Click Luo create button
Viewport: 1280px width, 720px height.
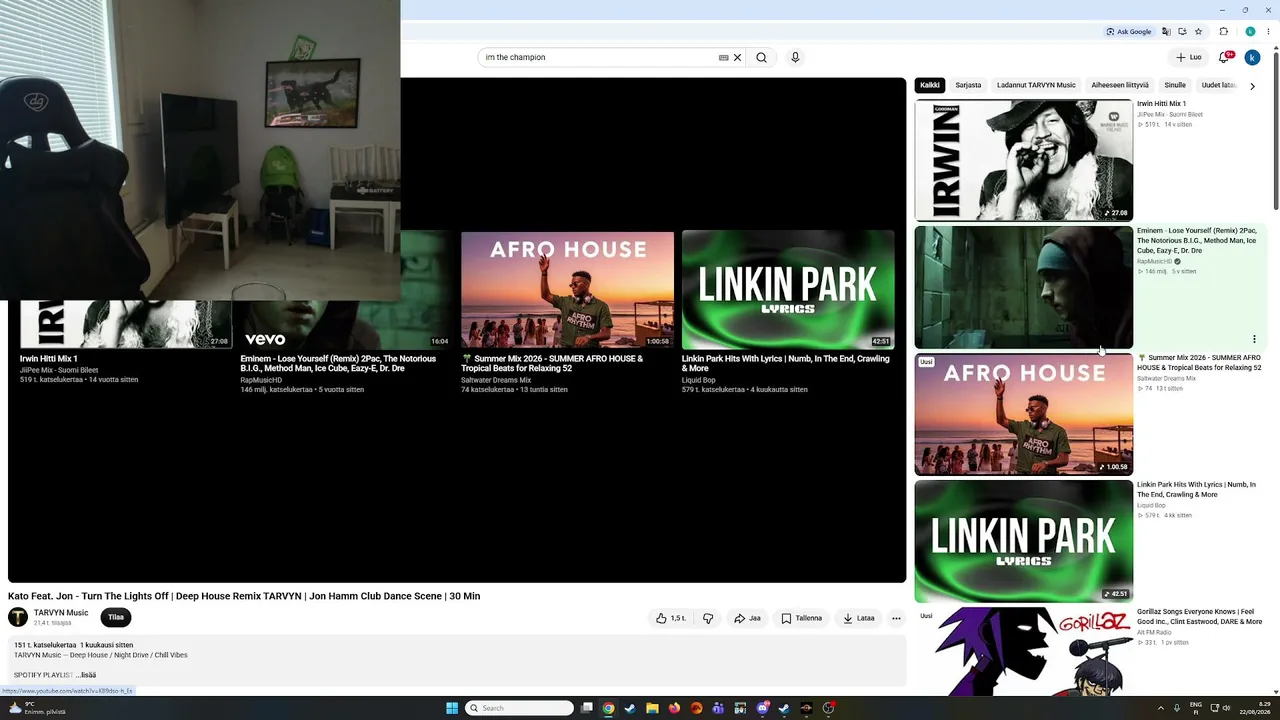click(1189, 57)
